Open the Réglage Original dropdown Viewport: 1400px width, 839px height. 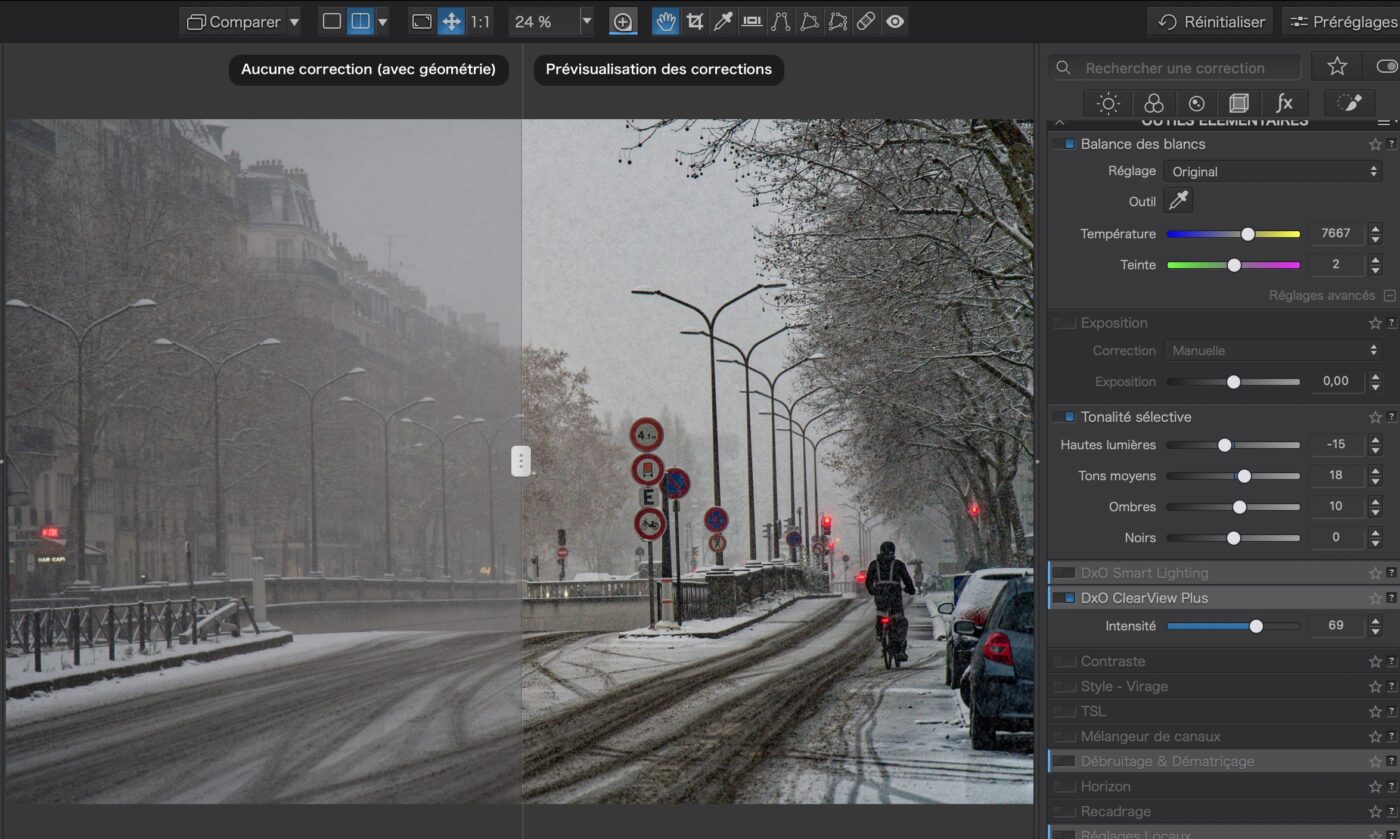(x=1274, y=171)
